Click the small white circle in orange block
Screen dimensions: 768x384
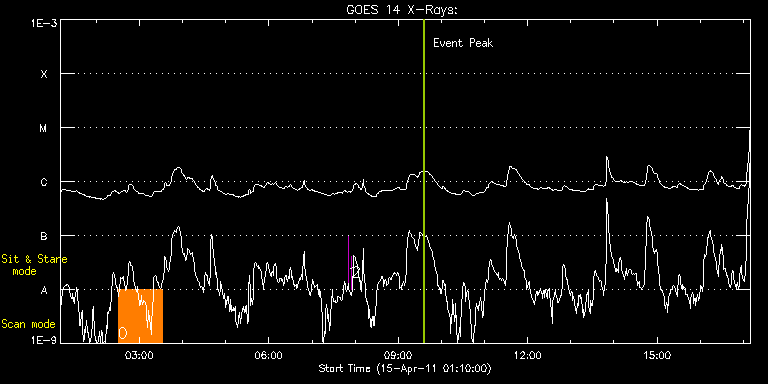(x=123, y=333)
